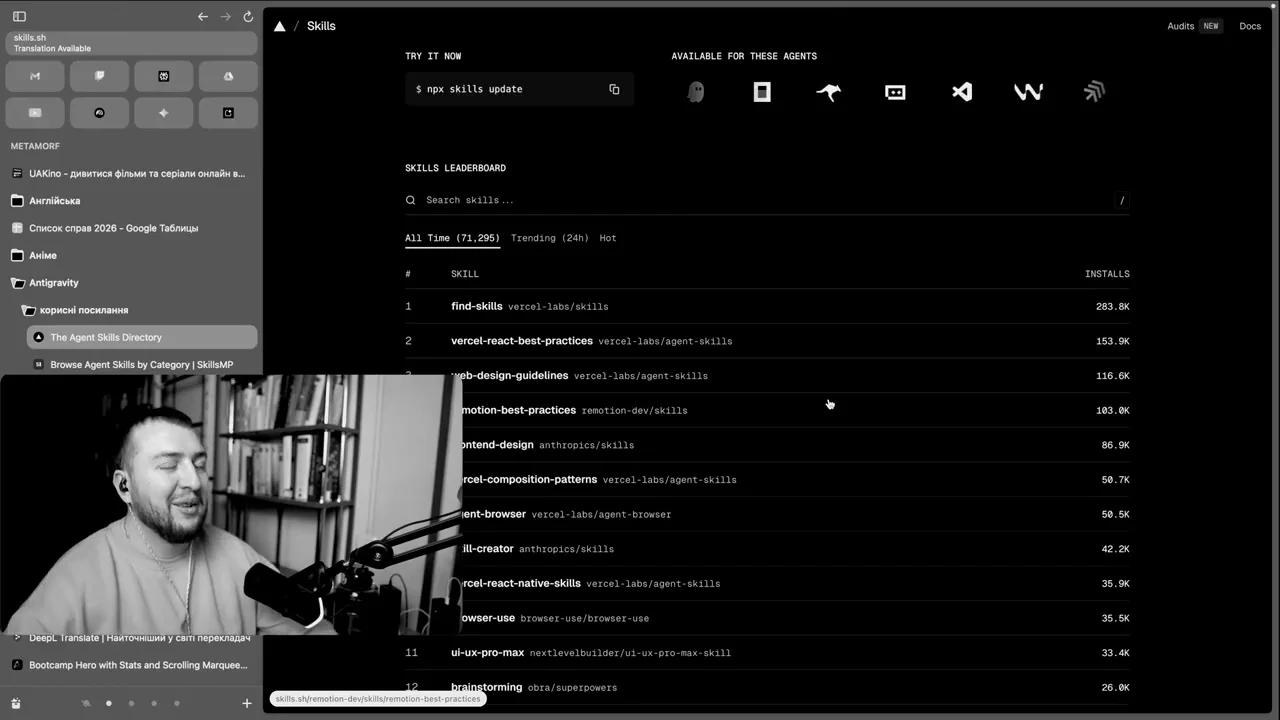Click the 153.9K installs value
This screenshot has width=1280, height=720.
tap(1113, 341)
